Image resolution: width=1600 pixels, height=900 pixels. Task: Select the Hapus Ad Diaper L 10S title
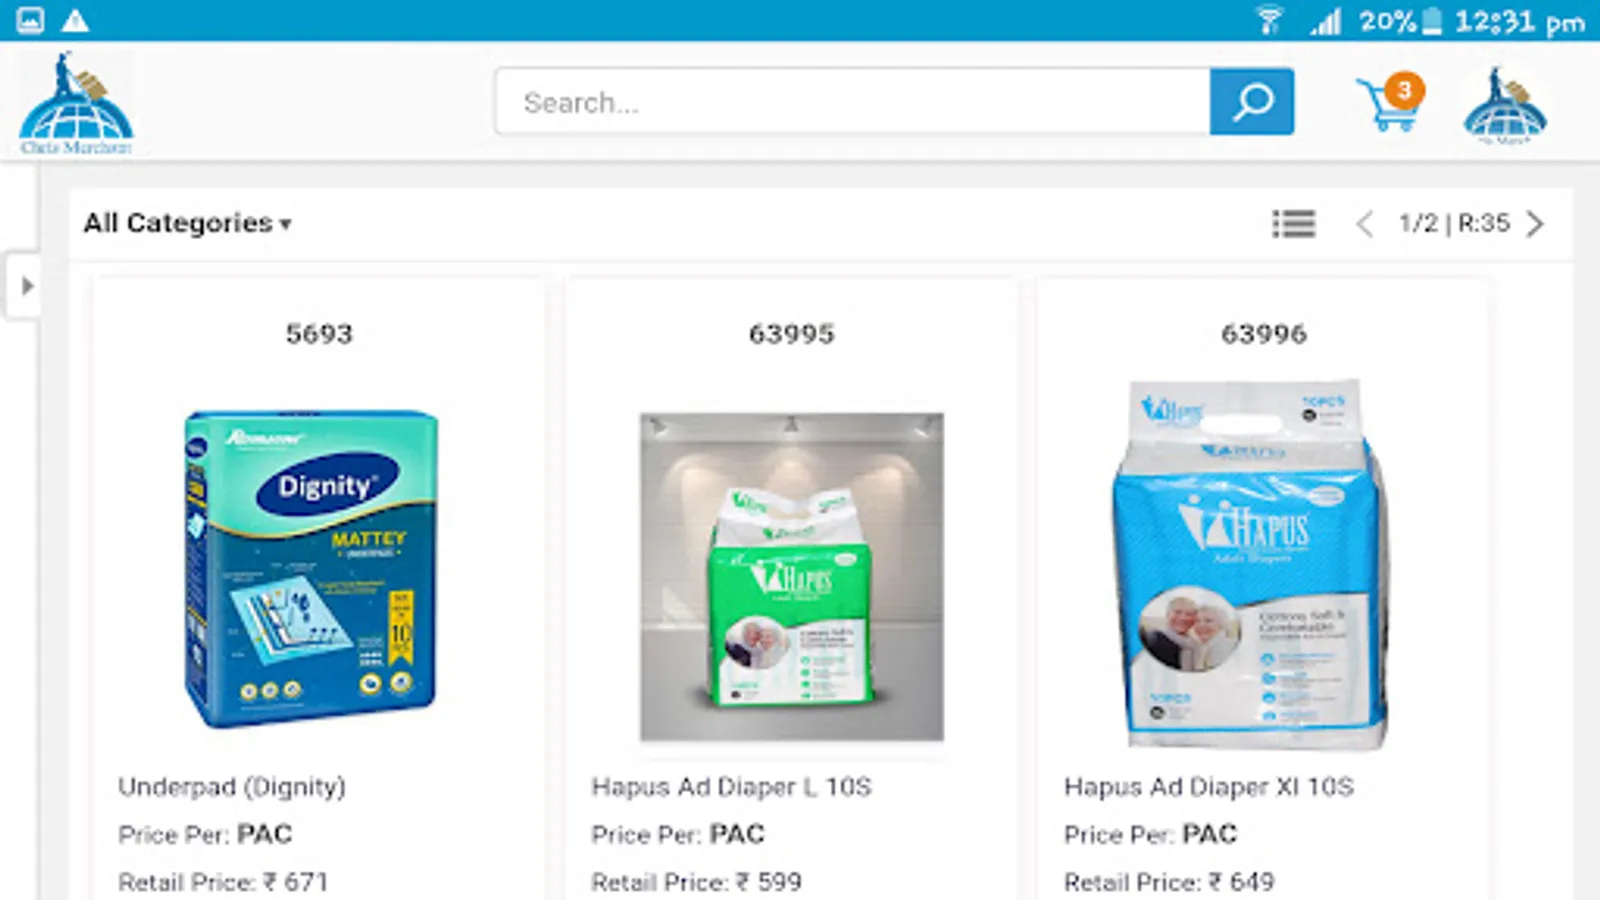coord(731,787)
